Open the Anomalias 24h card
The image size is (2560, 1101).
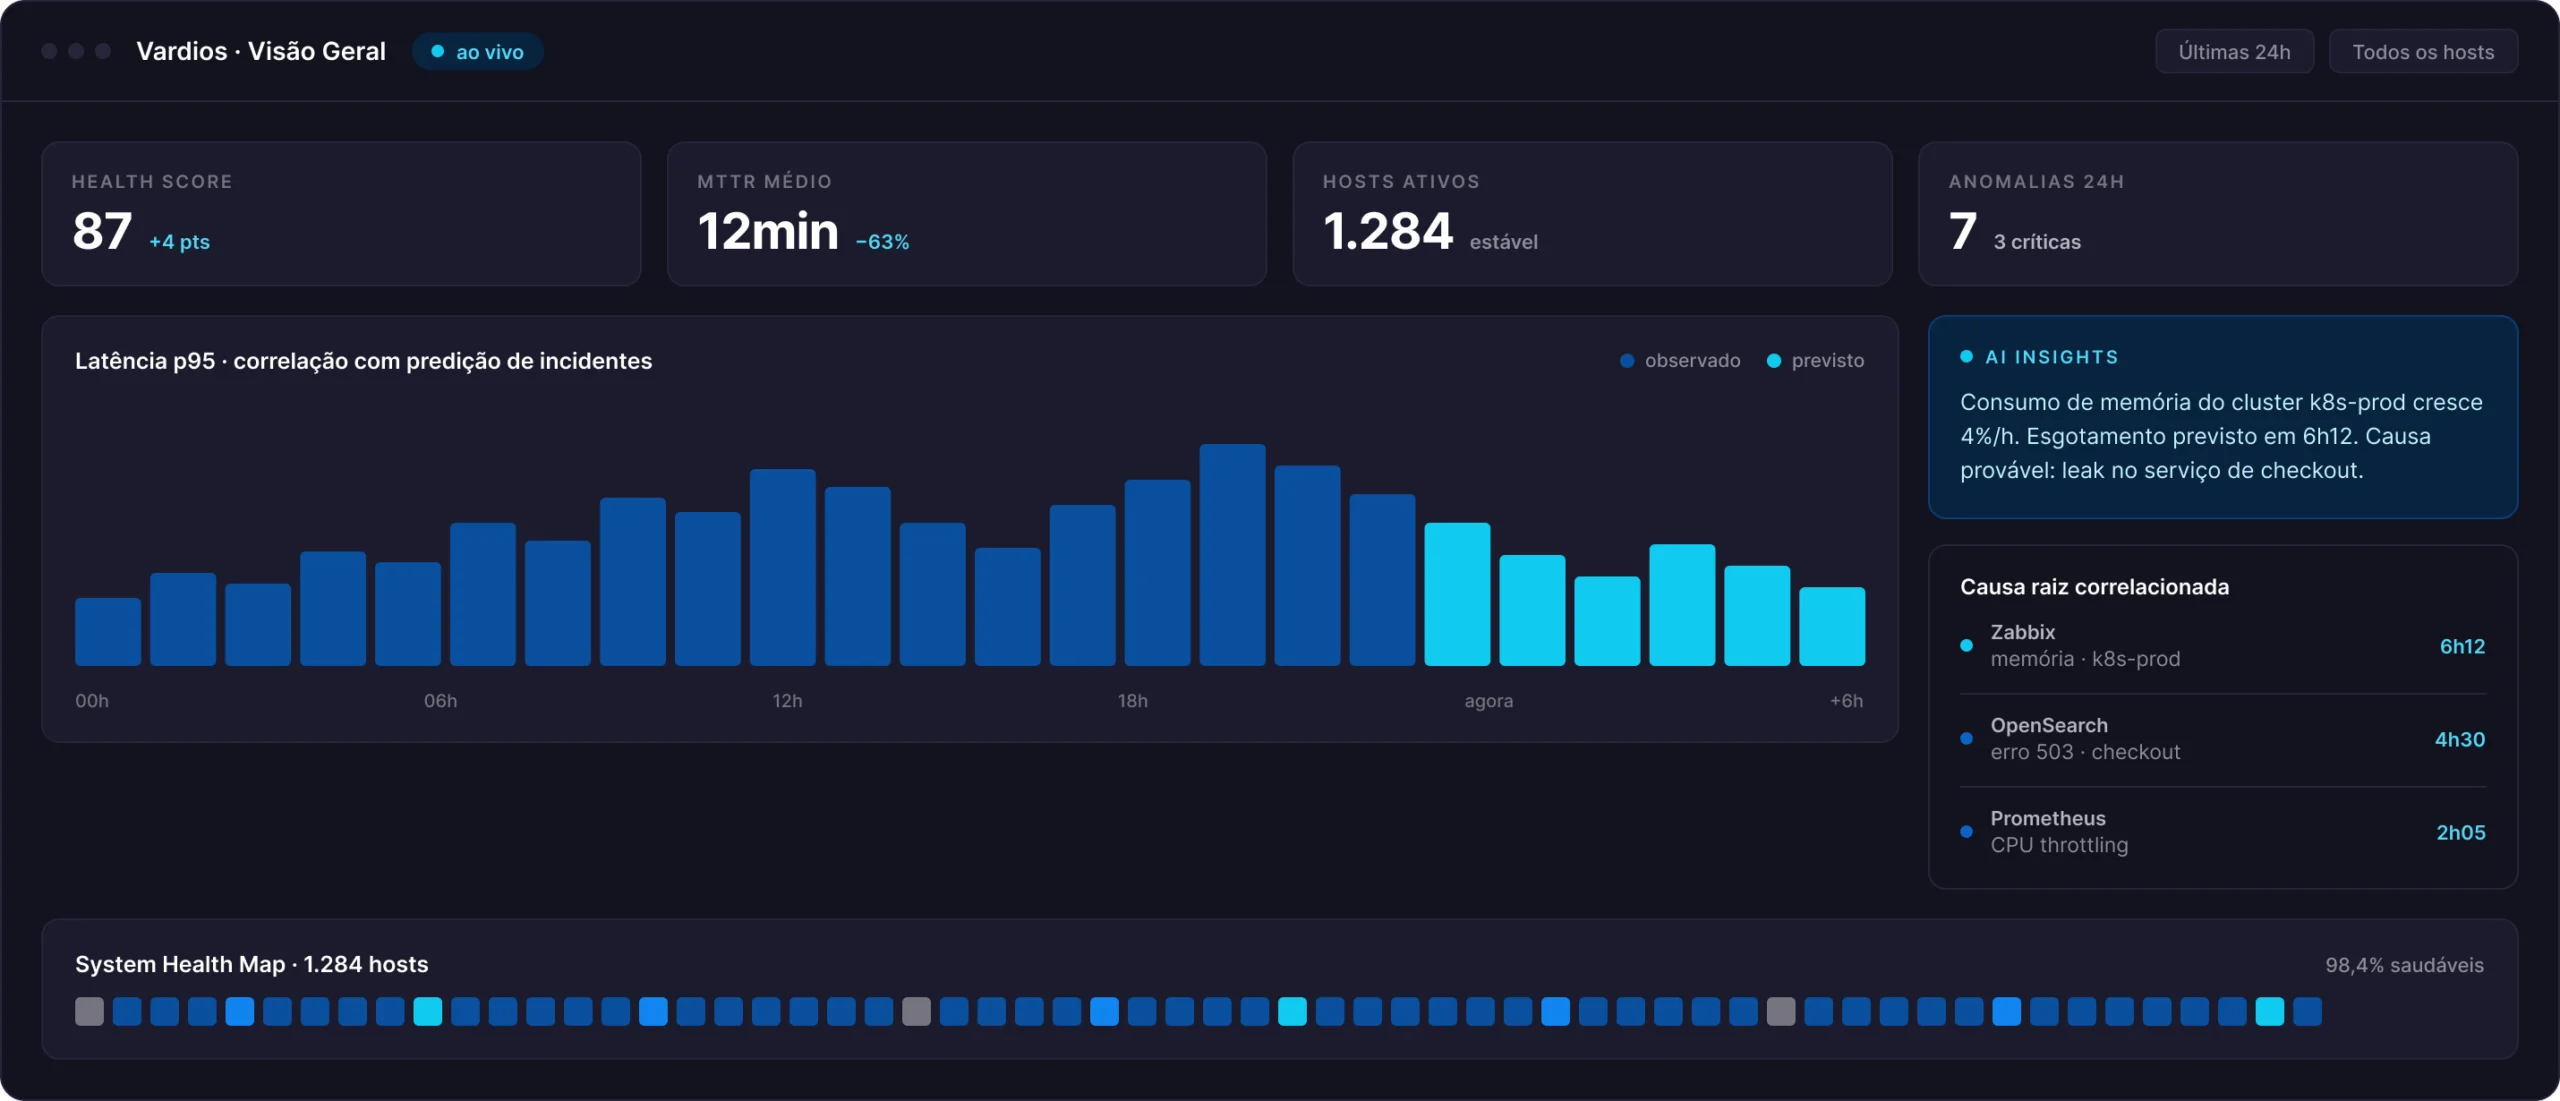pyautogui.click(x=2218, y=214)
